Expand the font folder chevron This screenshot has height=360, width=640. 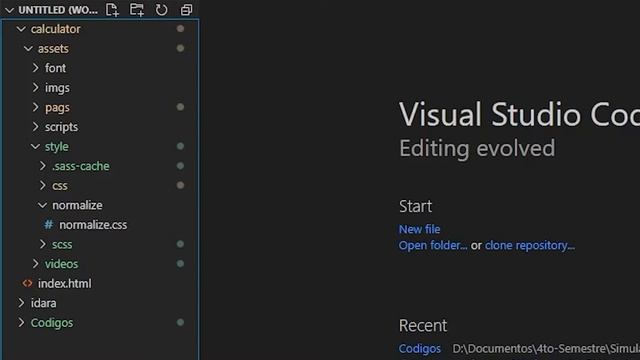[x=36, y=68]
